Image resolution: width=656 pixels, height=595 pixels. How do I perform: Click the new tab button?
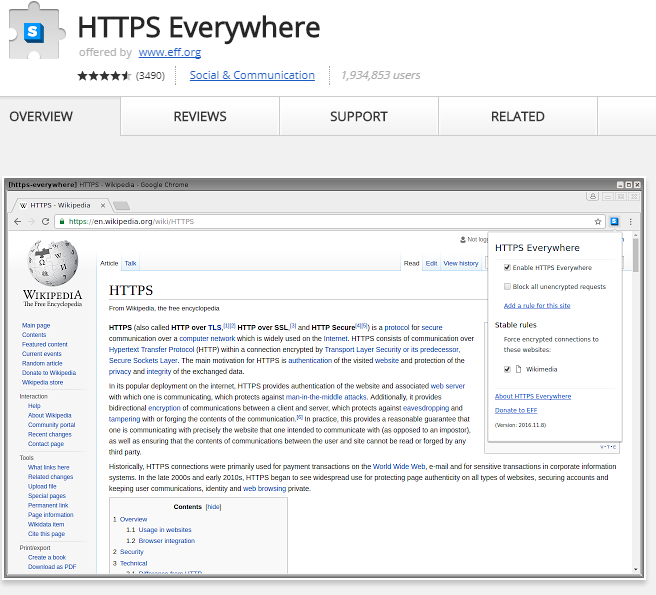(x=121, y=206)
